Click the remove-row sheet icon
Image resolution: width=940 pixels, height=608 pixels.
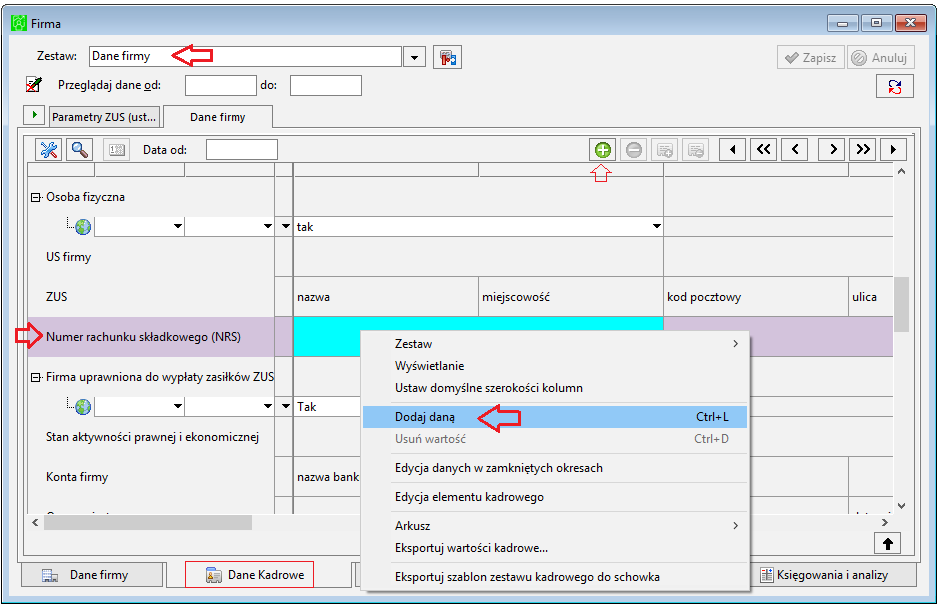(x=696, y=150)
